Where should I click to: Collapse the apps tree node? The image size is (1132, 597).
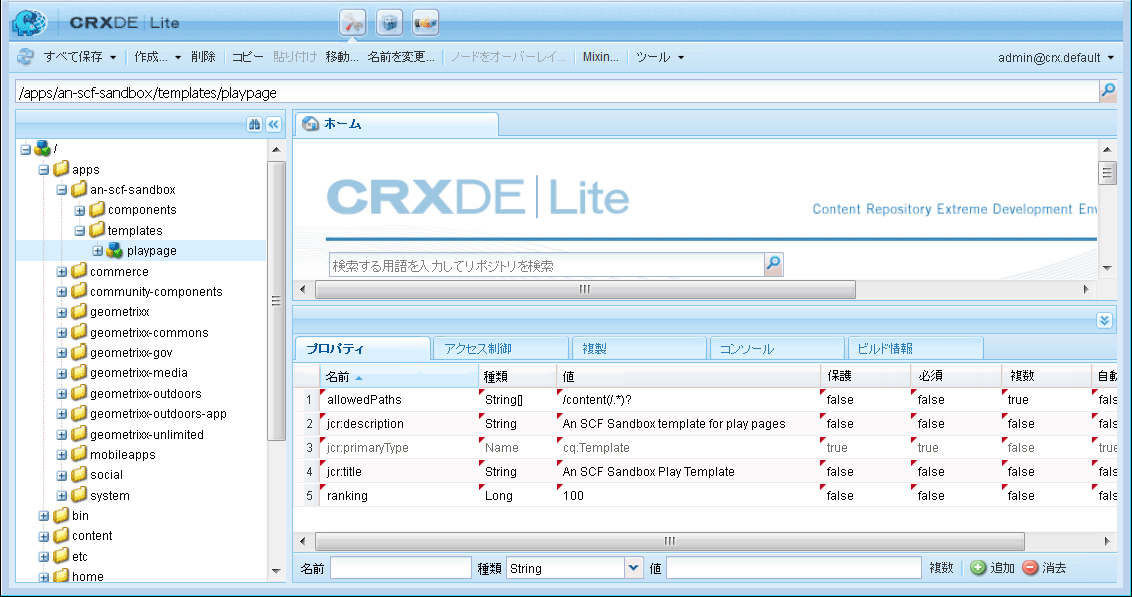[43, 170]
